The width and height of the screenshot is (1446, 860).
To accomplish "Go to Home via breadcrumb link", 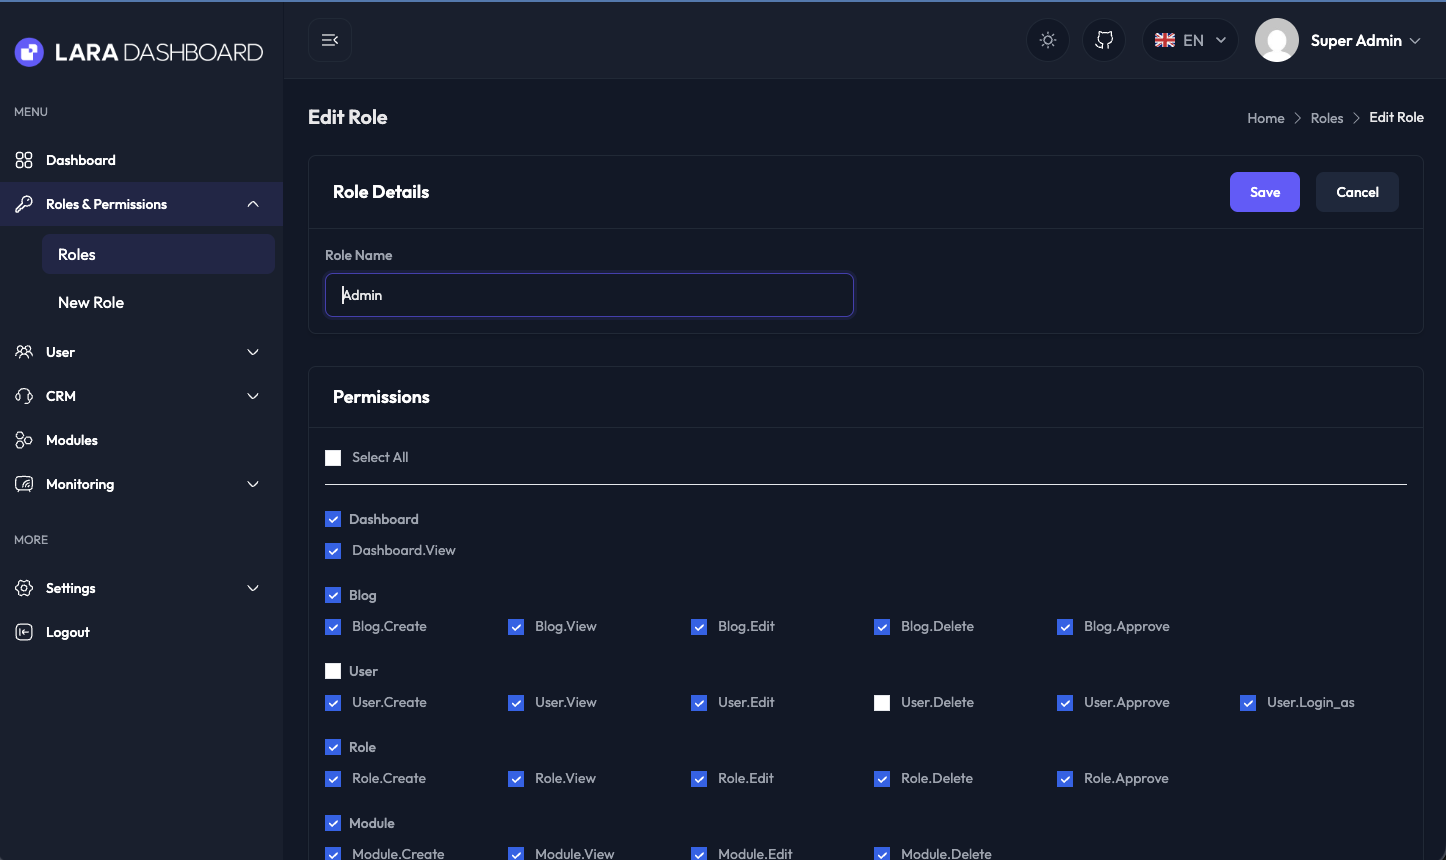I will tap(1265, 118).
